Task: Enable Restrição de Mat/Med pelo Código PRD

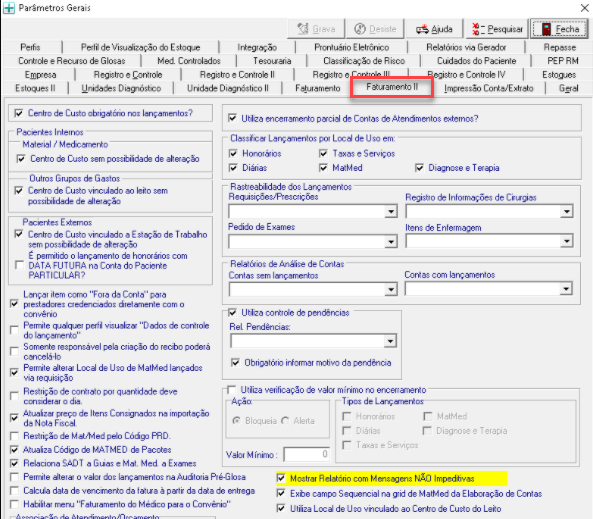Action: (14, 436)
